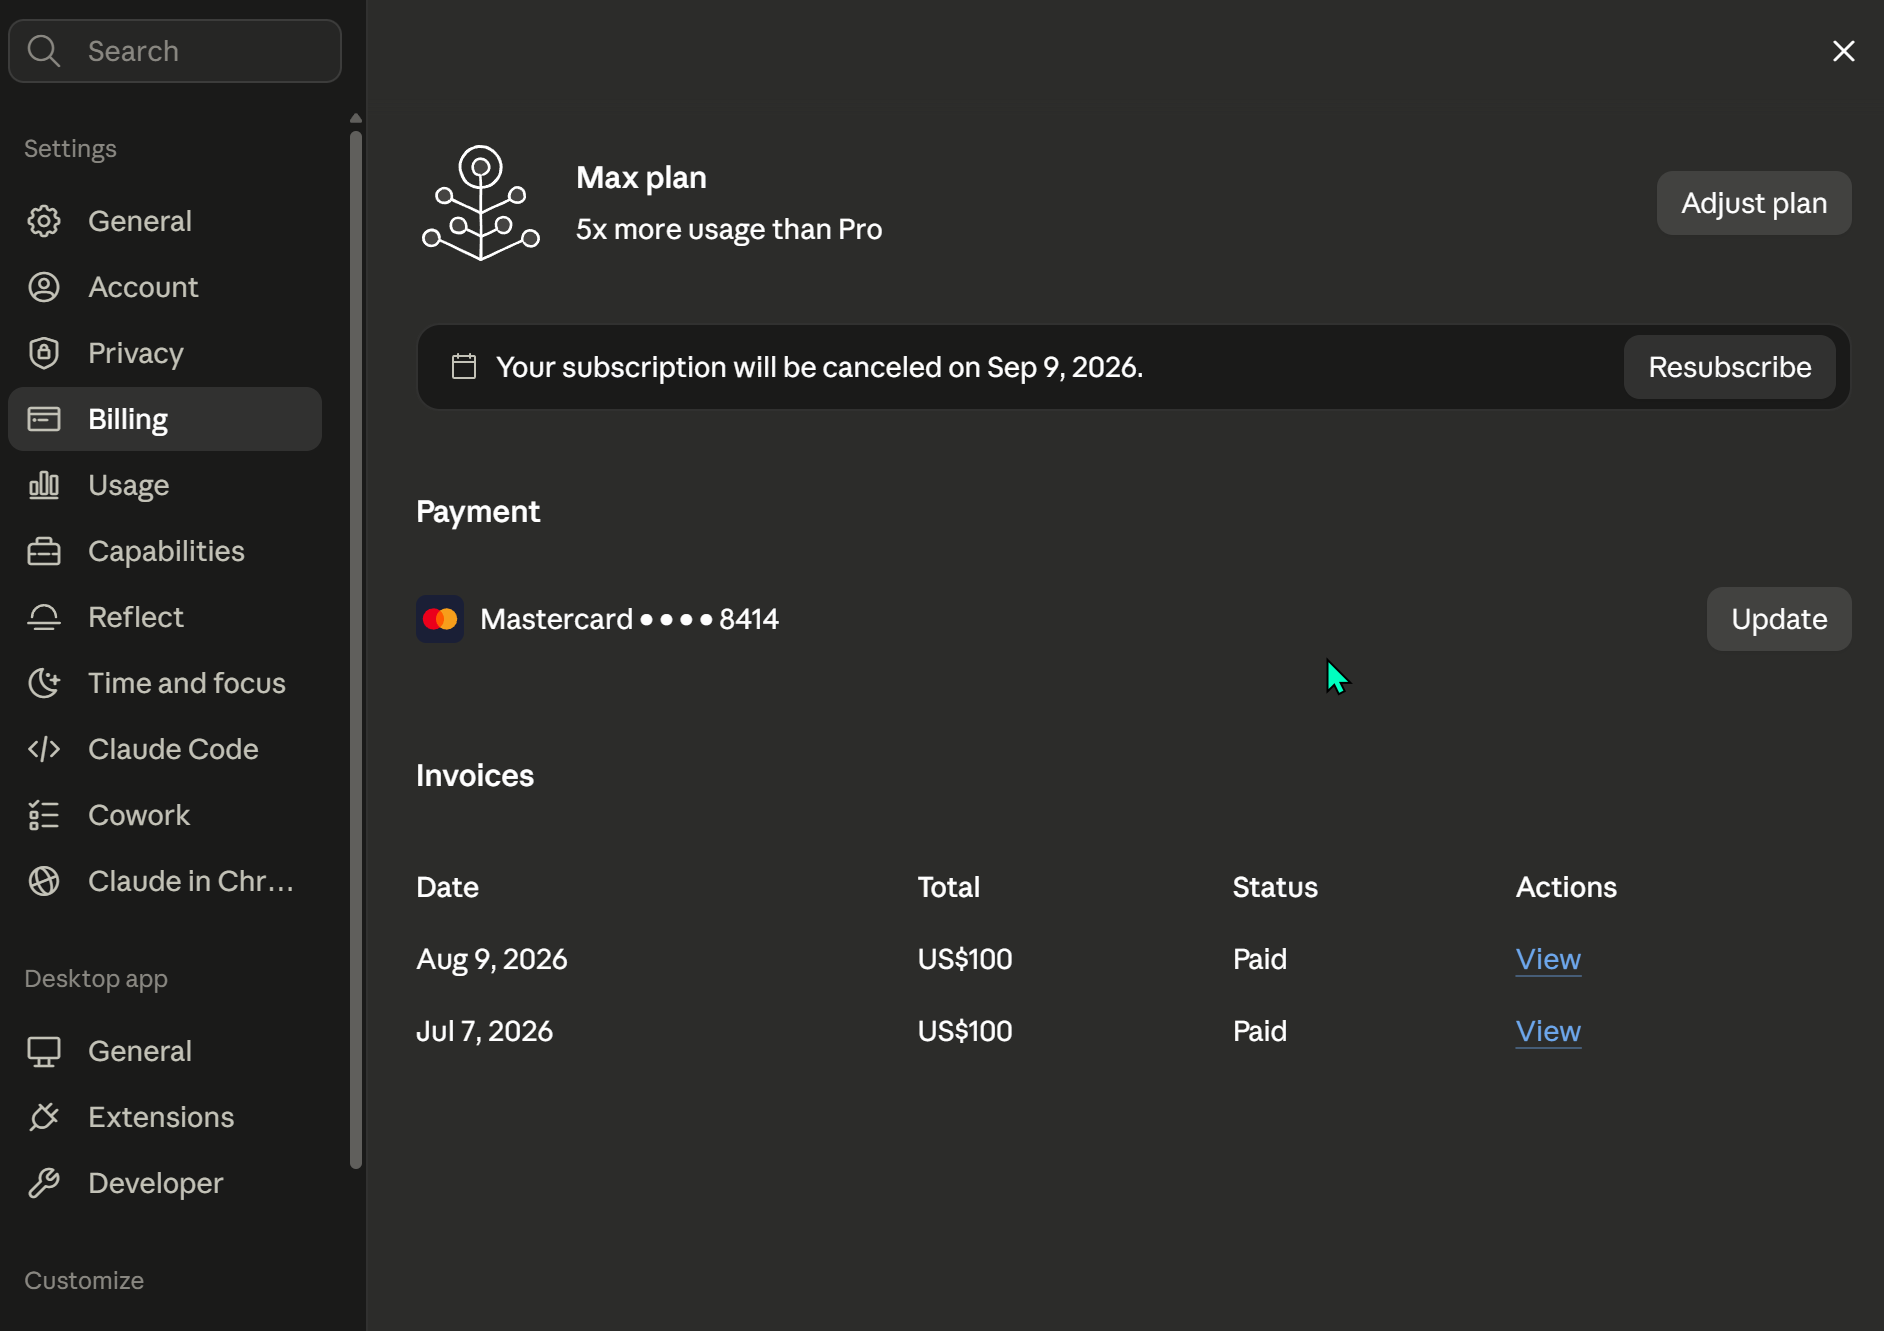Click the Max plan logo icon
Viewport: 1884px width, 1331px height.
pyautogui.click(x=481, y=203)
